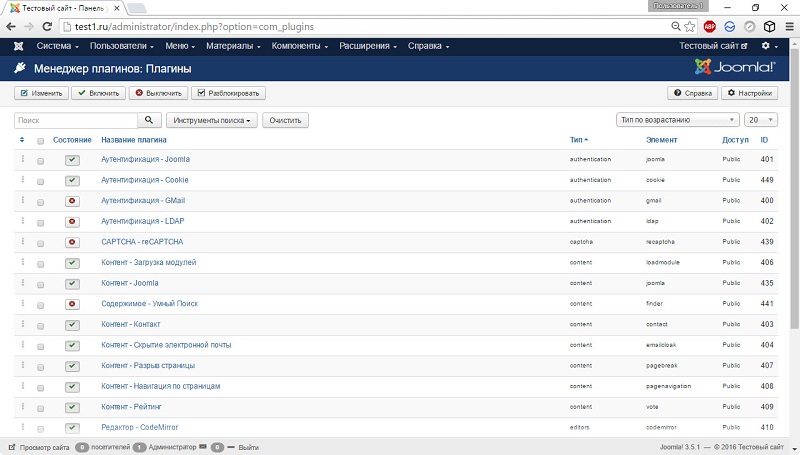Bookmark this page with the star icon

[x=690, y=27]
